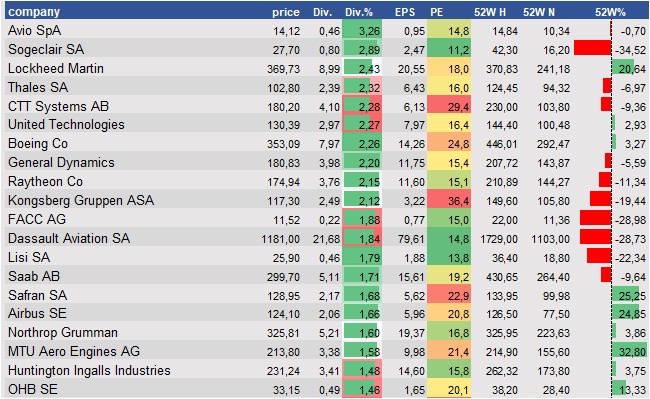650x399 pixels.
Task: Click Dassault Aviation SA price 1181,00
Action: tap(280, 239)
